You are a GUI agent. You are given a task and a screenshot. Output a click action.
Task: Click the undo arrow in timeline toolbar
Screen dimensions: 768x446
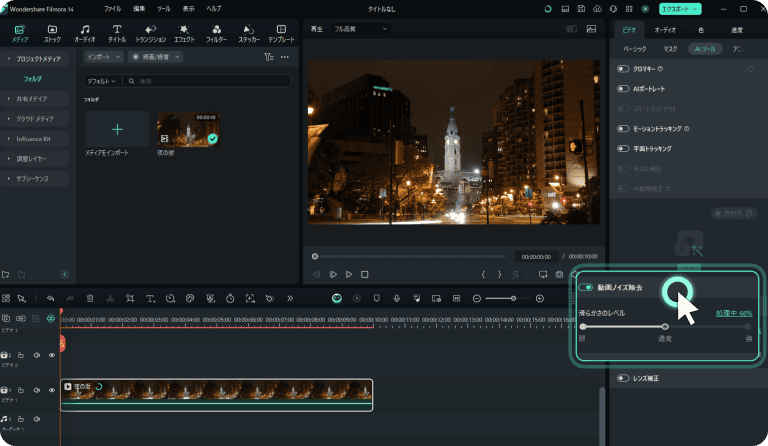(50, 298)
